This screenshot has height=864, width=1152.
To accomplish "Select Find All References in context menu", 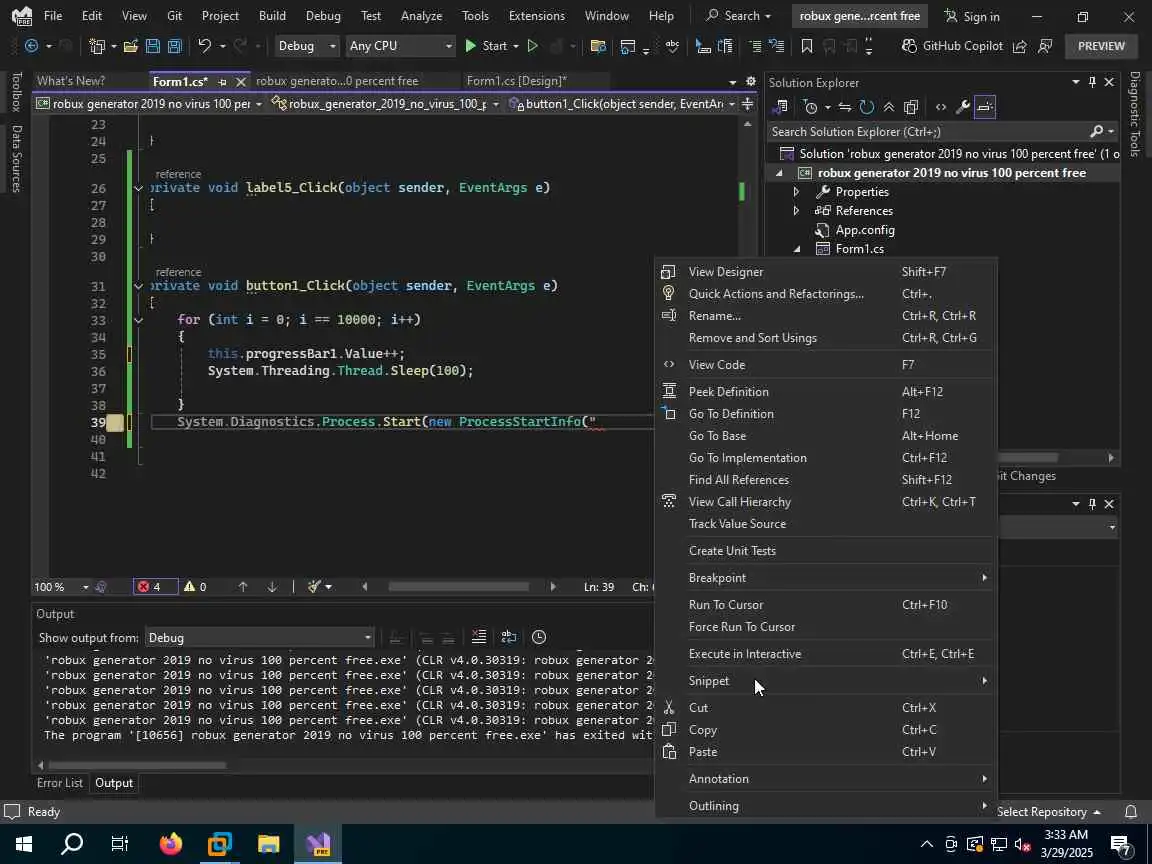I will (826, 480).
